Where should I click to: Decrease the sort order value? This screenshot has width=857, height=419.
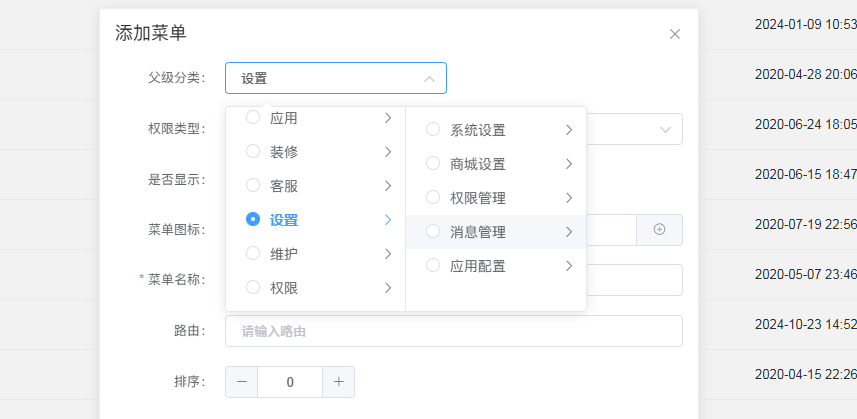[242, 382]
